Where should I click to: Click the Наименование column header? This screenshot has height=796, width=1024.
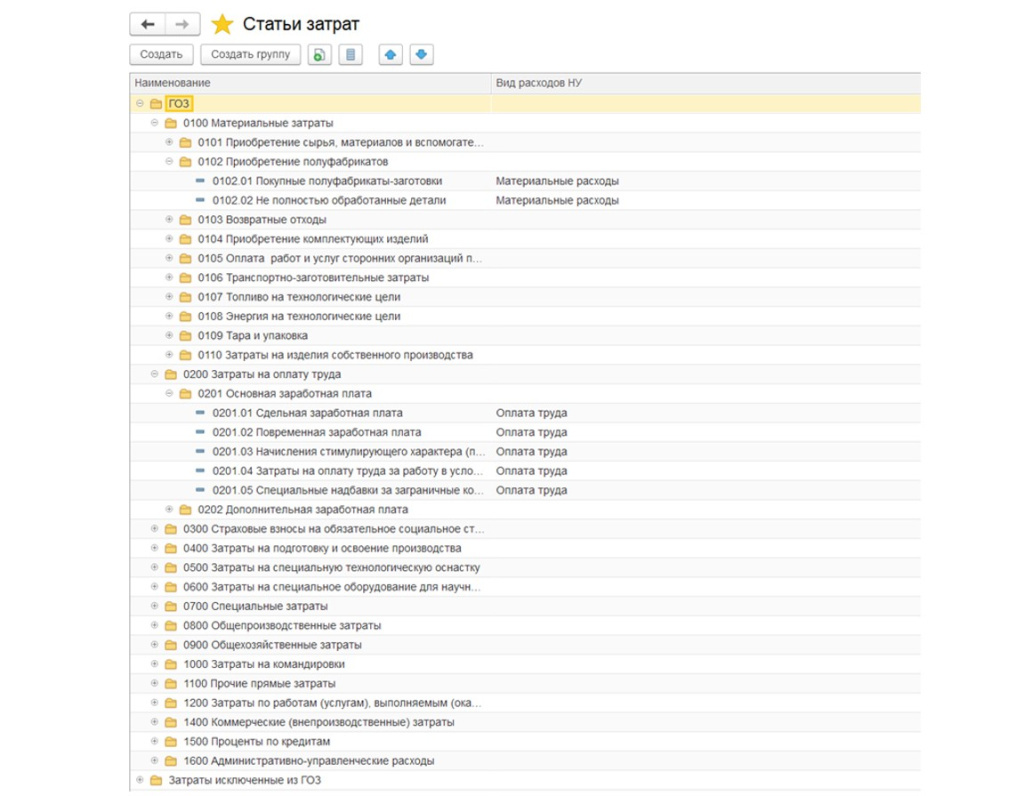point(310,83)
